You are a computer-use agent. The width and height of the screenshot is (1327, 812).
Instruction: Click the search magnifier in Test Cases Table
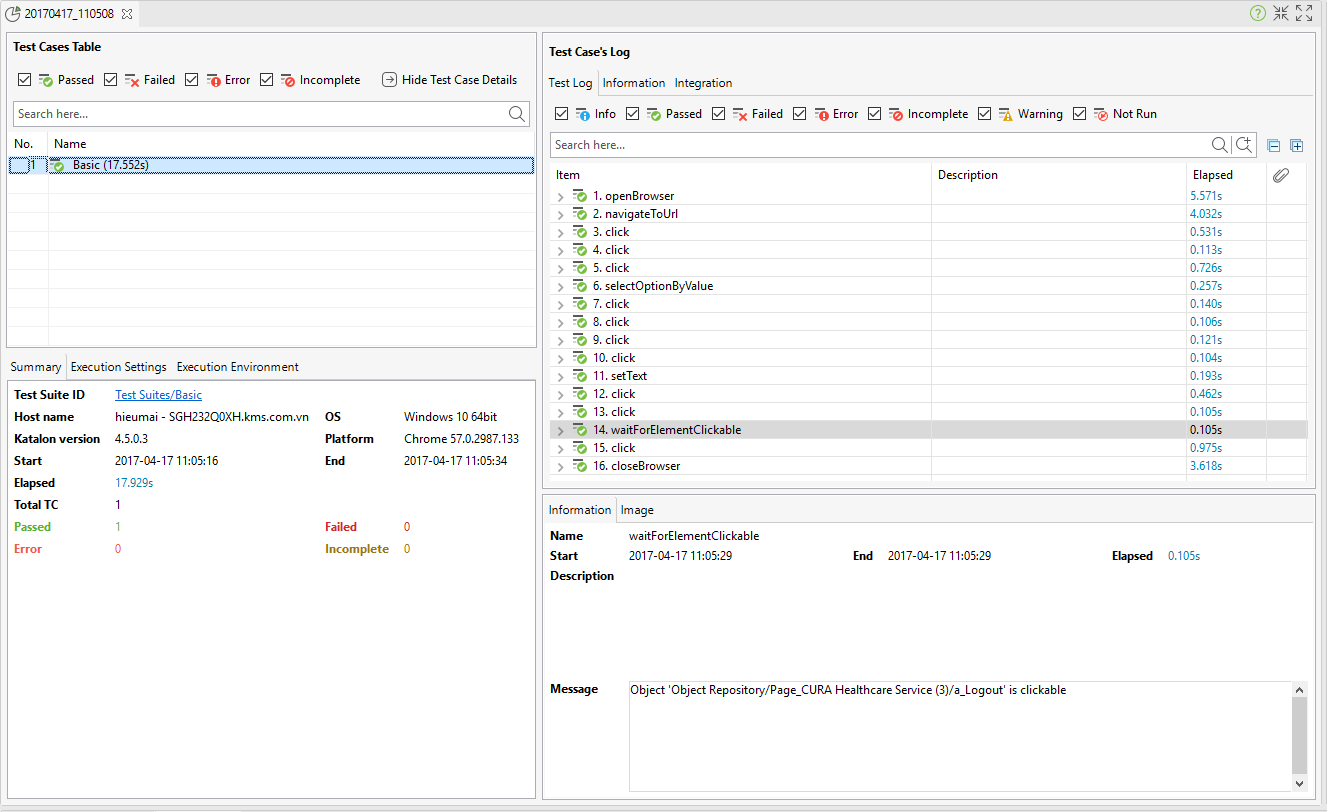[x=516, y=114]
